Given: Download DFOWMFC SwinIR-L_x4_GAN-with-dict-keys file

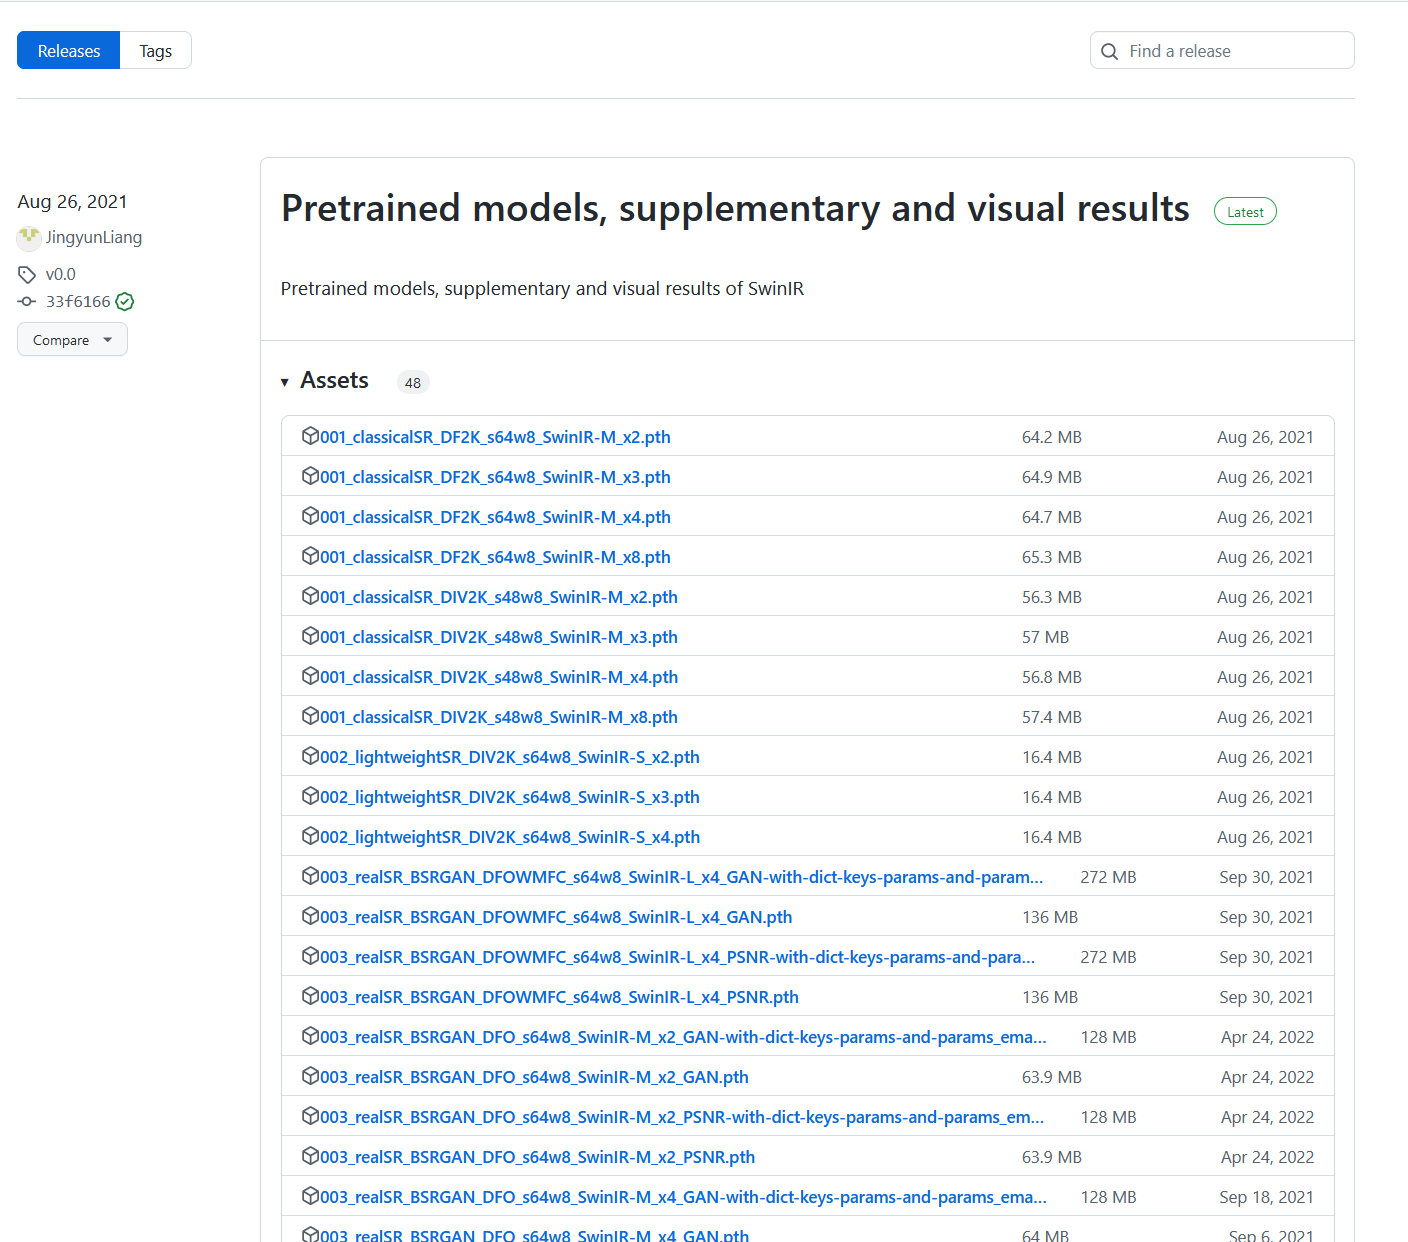Looking at the screenshot, I should [x=681, y=877].
